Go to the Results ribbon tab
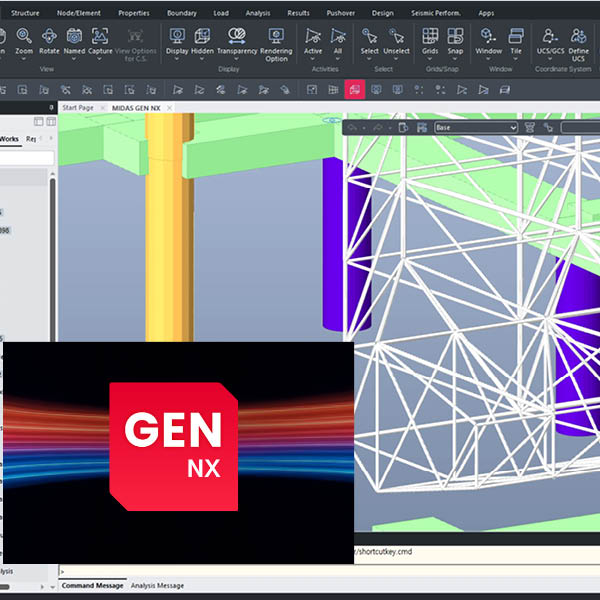 point(298,13)
